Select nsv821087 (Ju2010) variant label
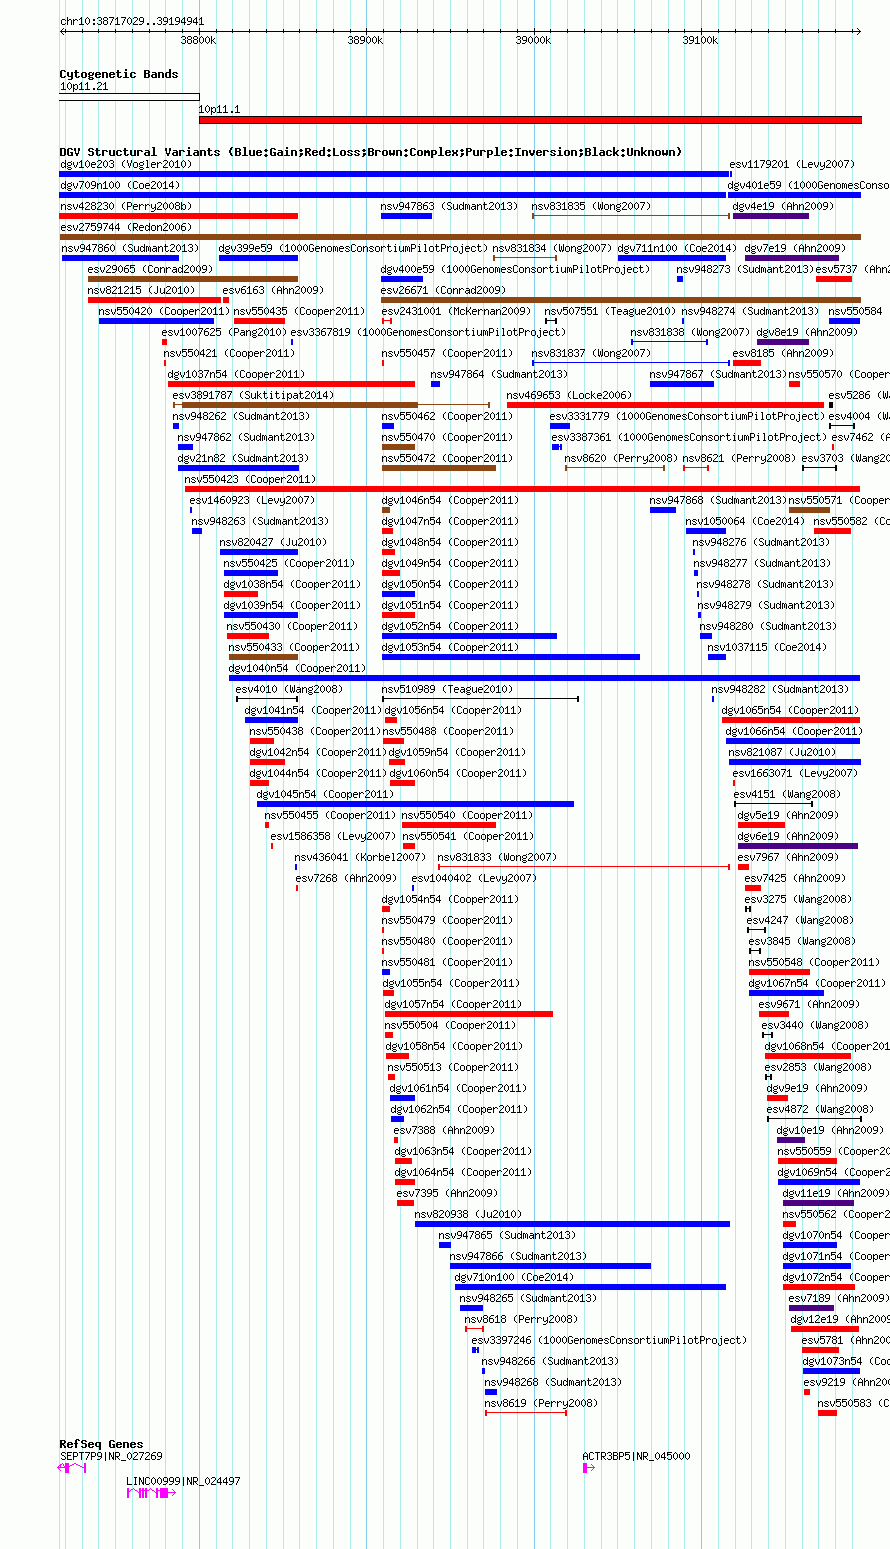The height and width of the screenshot is (1549, 890). [783, 752]
